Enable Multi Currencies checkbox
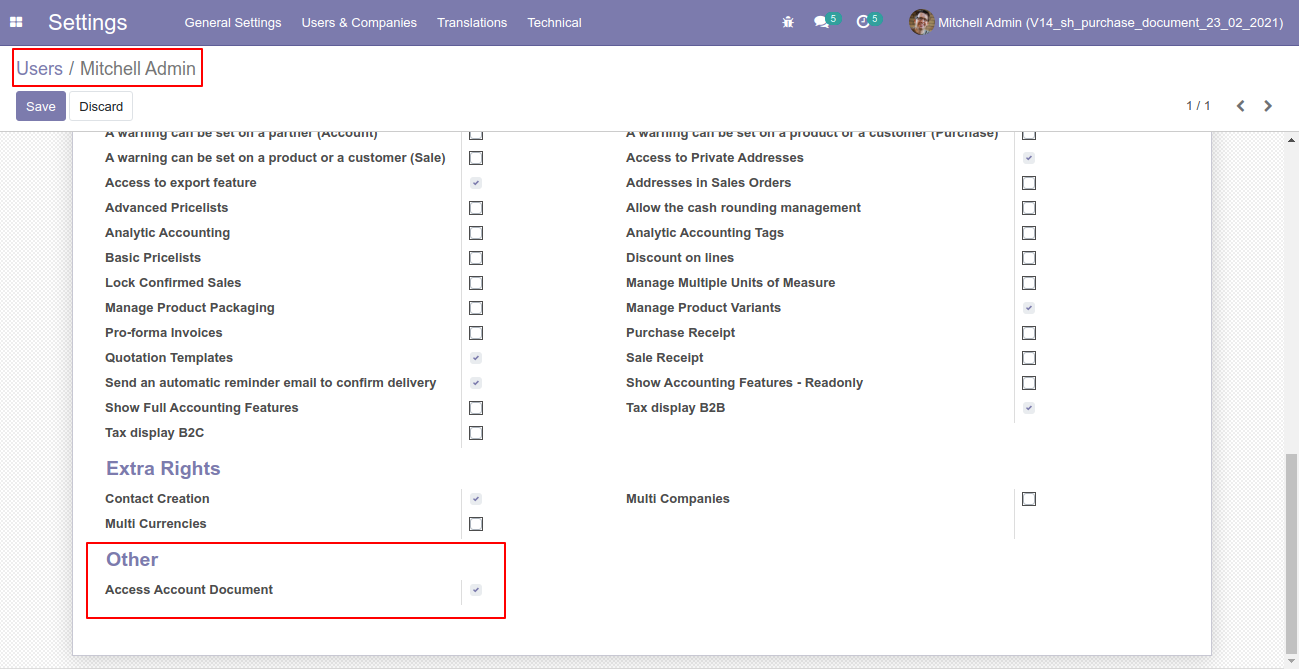This screenshot has height=669, width=1299. tap(476, 524)
